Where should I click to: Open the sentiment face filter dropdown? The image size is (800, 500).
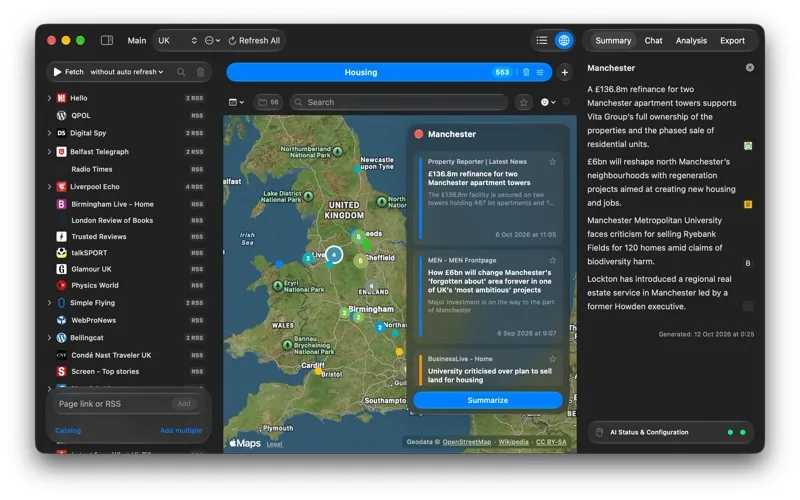point(548,102)
